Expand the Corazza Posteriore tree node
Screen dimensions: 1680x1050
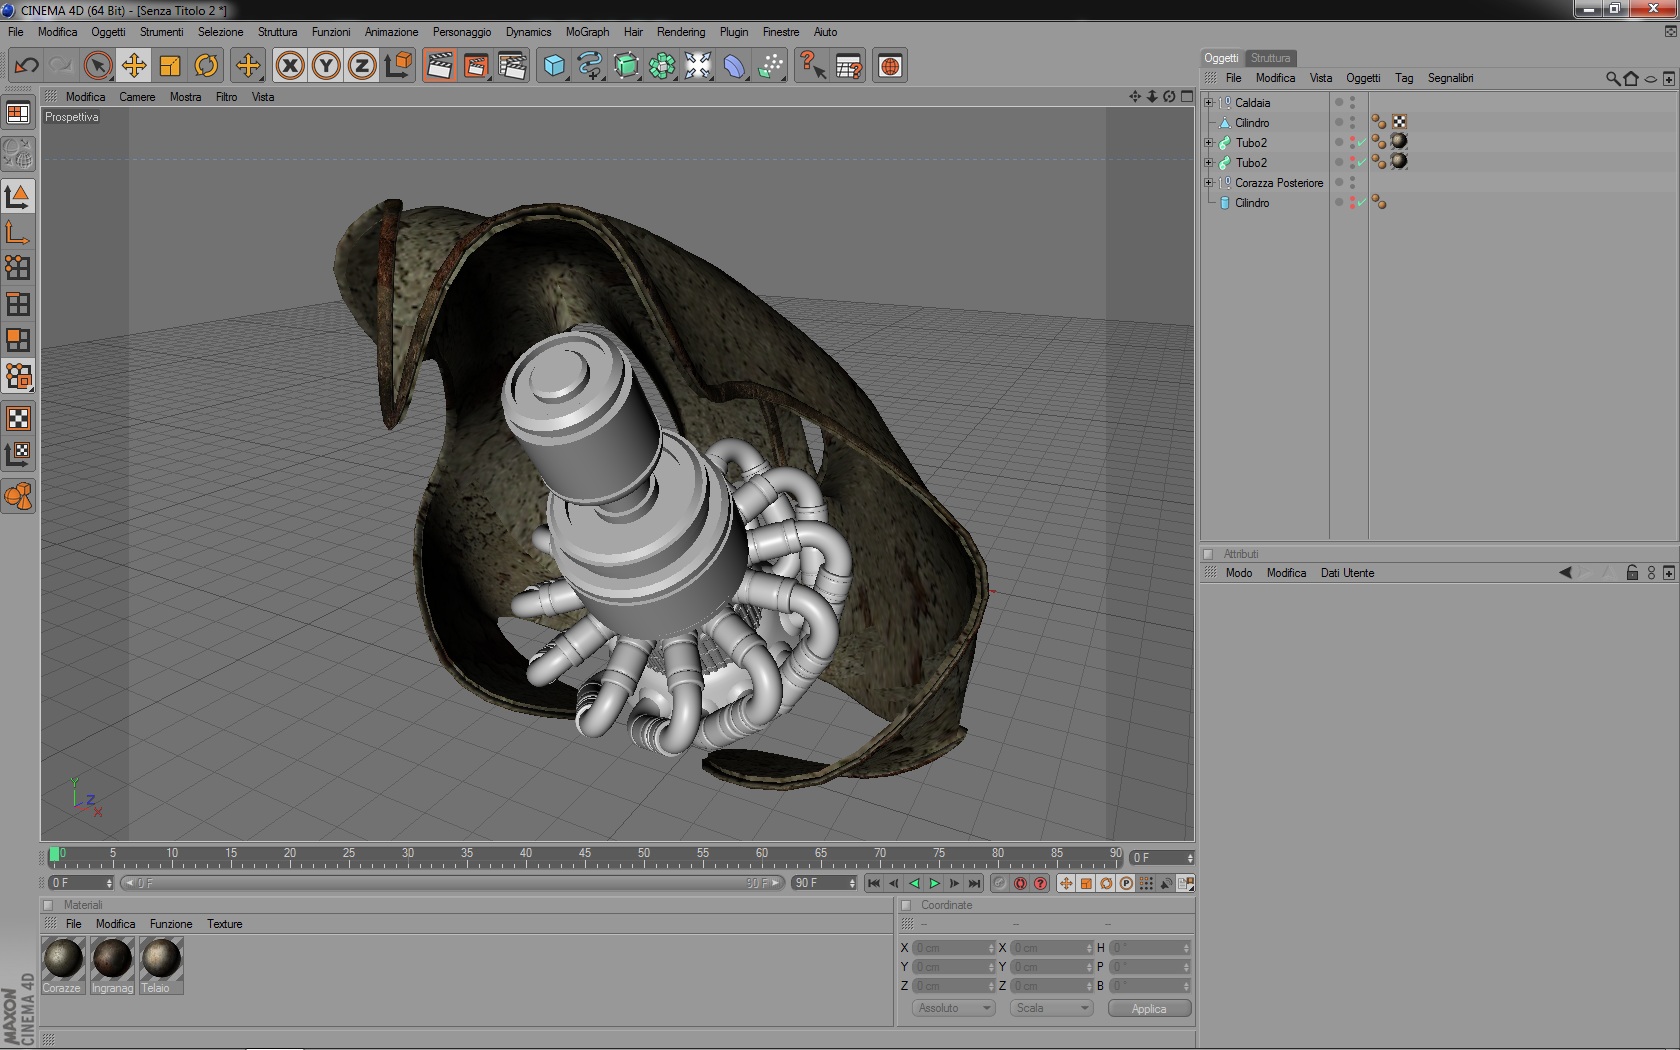coord(1208,183)
